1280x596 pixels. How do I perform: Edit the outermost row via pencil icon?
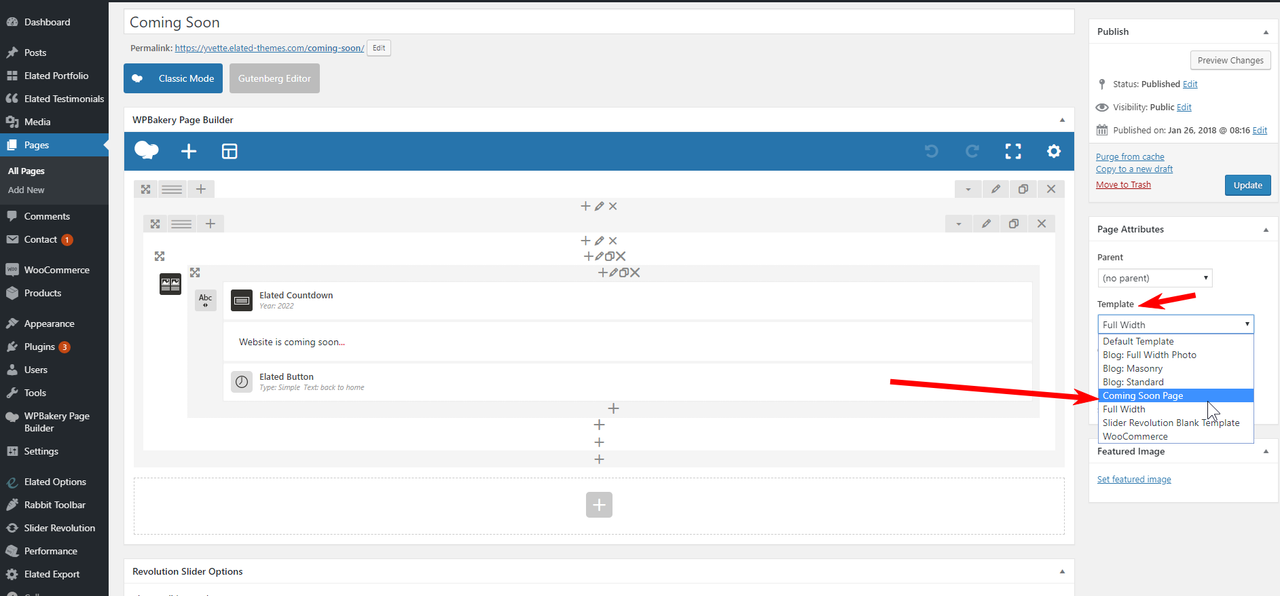pyautogui.click(x=995, y=189)
